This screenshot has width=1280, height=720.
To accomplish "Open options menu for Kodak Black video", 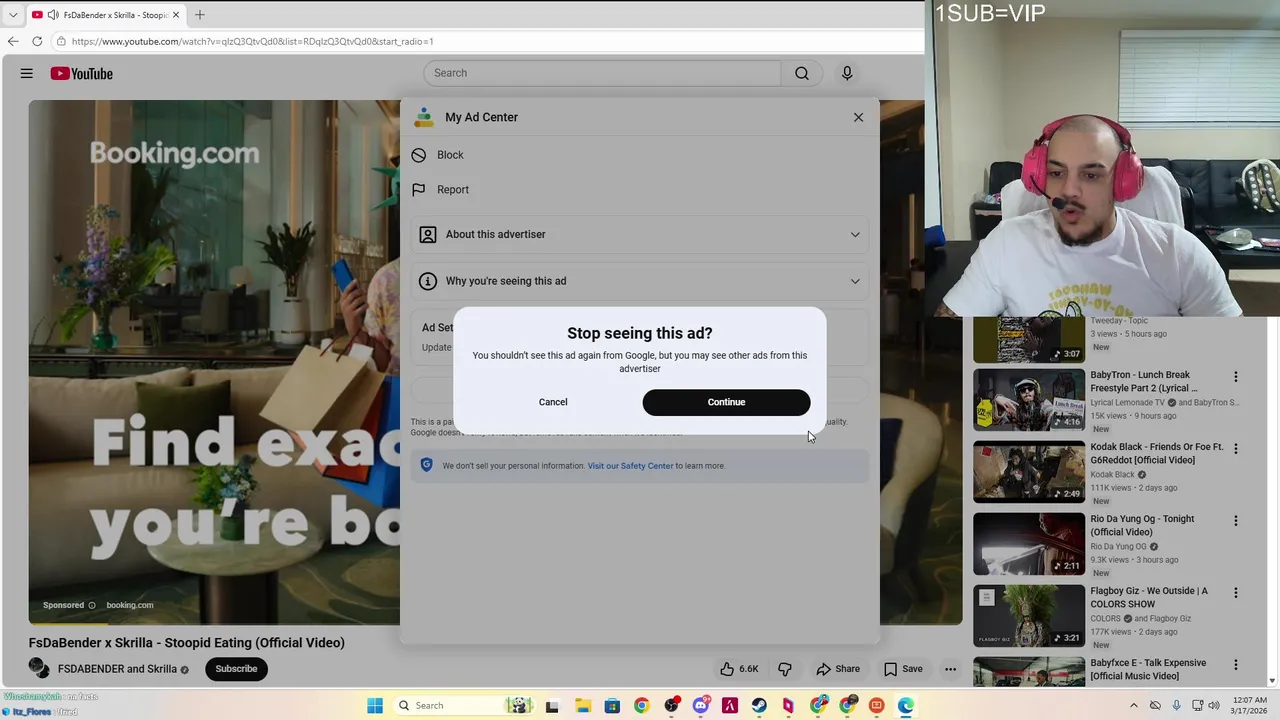I will tap(1235, 449).
